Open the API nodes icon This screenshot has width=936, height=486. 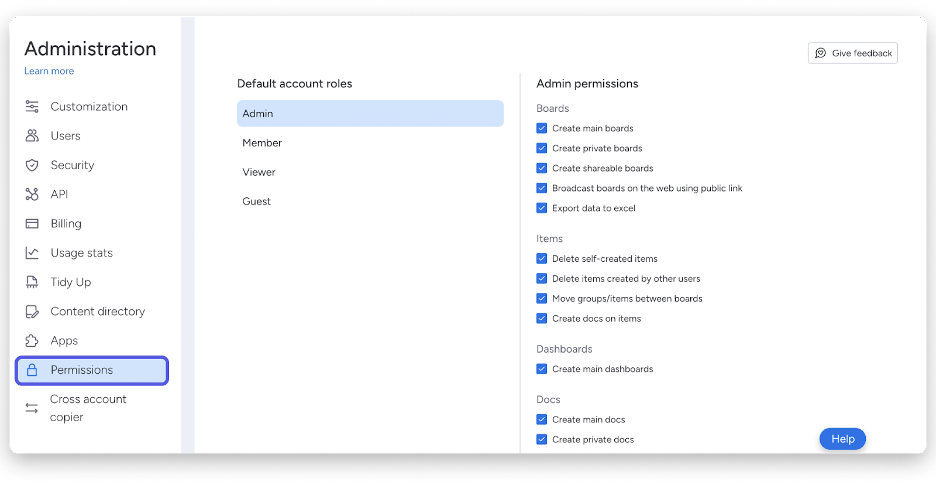[32, 195]
